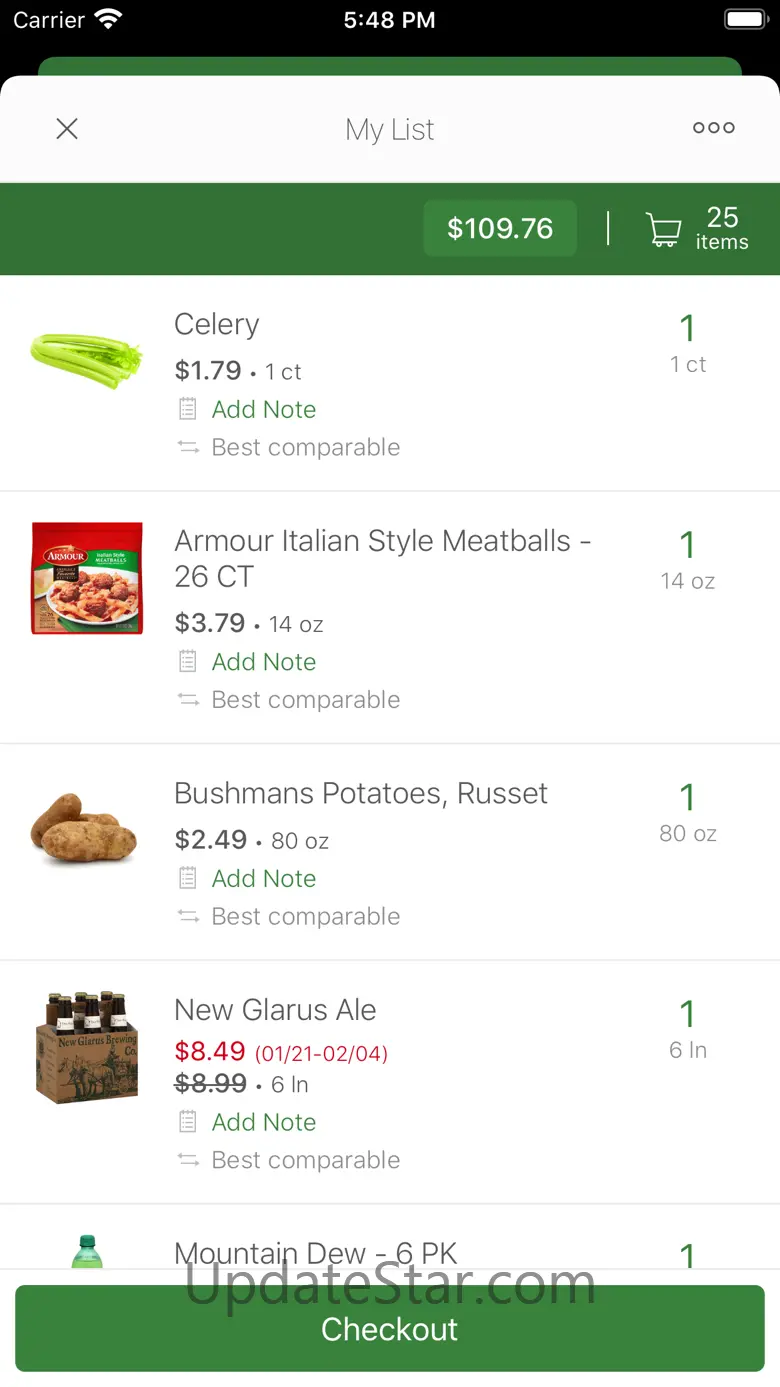
Task: Open Best comparable for Bushmans Potatoes
Action: [x=305, y=916]
